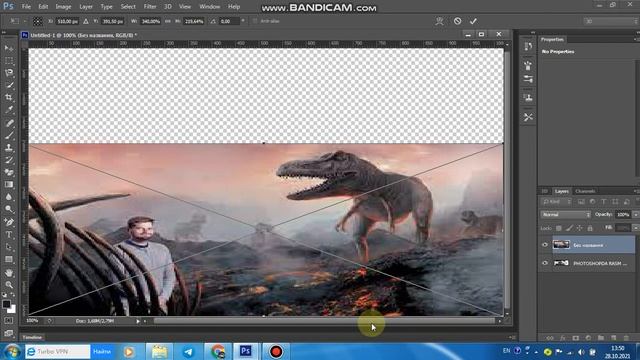Select the Zoom tool in the toolbox
The height and width of the screenshot is (360, 640).
tap(9, 285)
